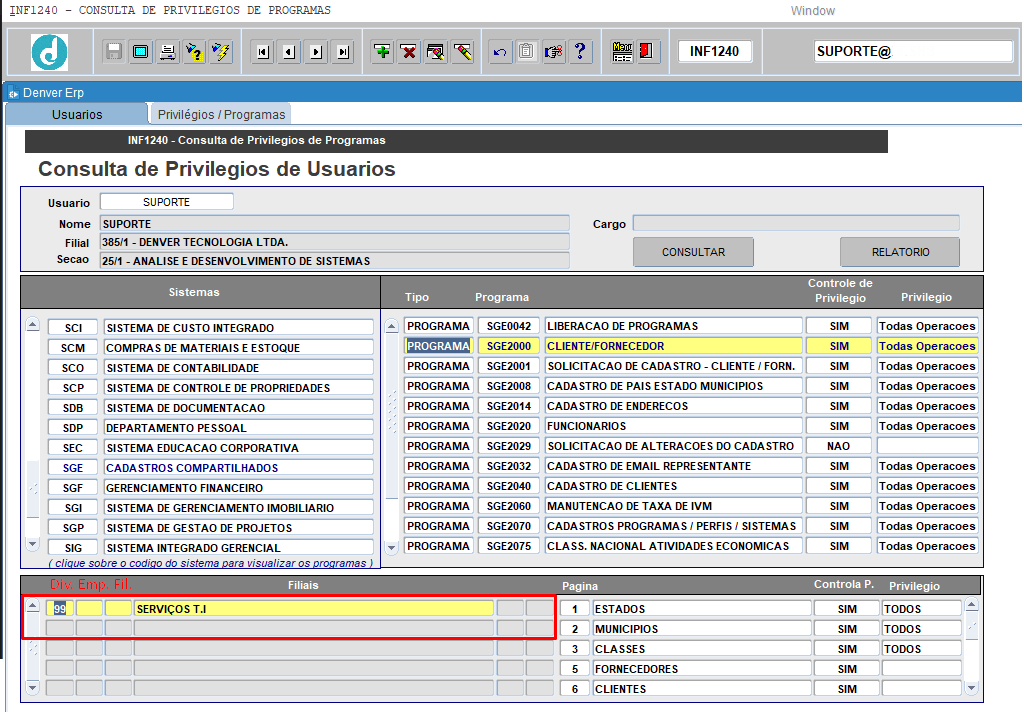The width and height of the screenshot is (1024, 712).
Task: Click the Menu toolbar icon
Action: tap(622, 52)
